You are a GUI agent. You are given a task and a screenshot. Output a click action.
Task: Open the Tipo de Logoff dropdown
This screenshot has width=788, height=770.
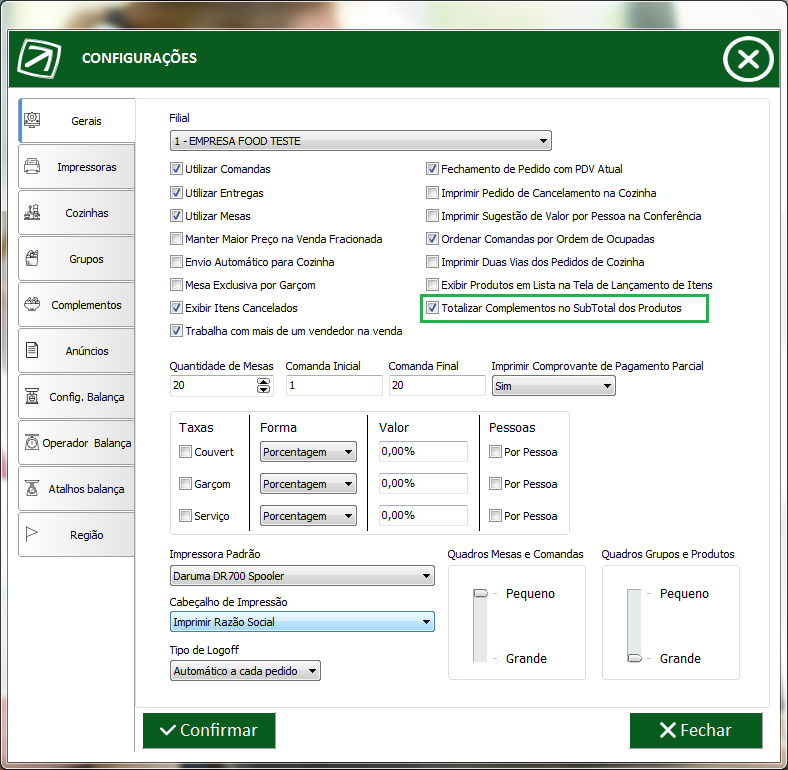(x=245, y=671)
